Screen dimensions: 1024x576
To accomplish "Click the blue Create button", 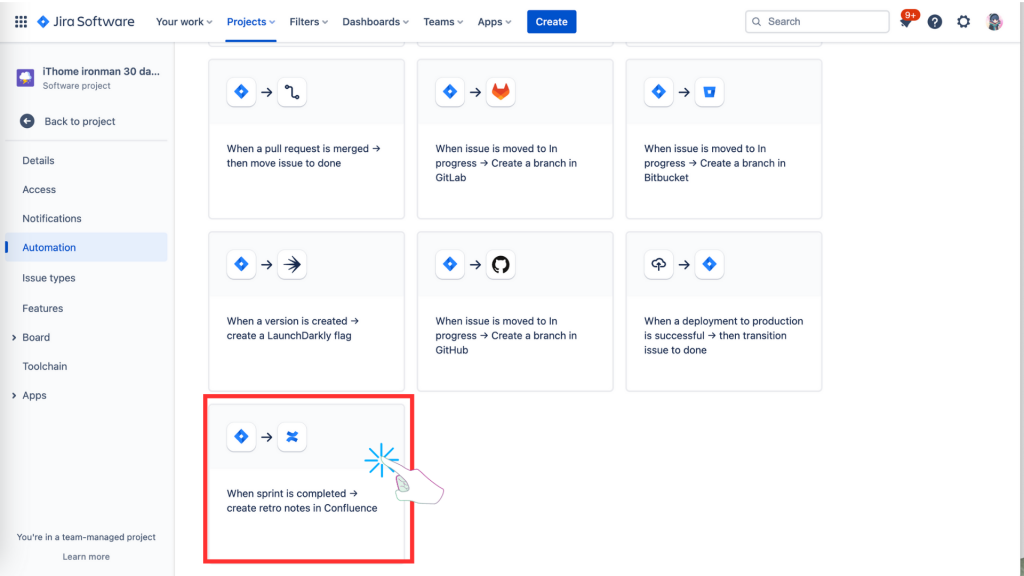I will (x=552, y=22).
